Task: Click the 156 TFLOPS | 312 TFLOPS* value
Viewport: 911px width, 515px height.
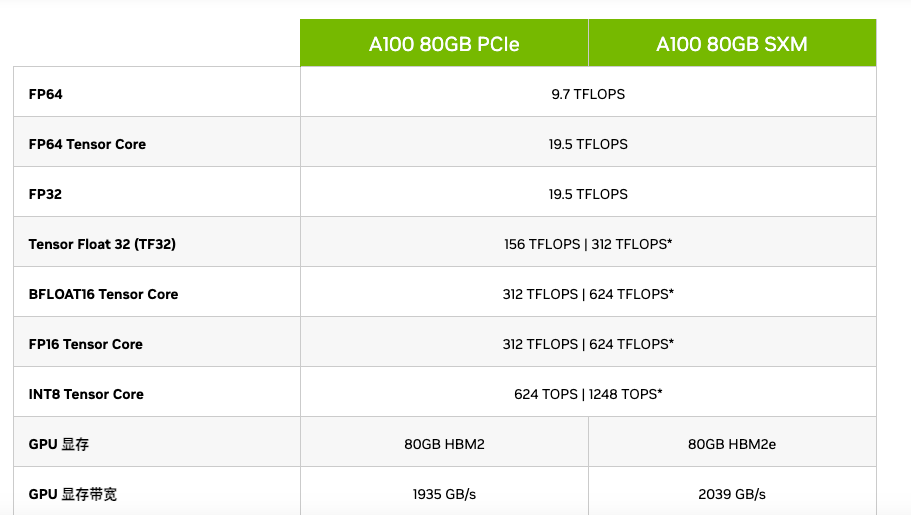Action: tap(588, 244)
